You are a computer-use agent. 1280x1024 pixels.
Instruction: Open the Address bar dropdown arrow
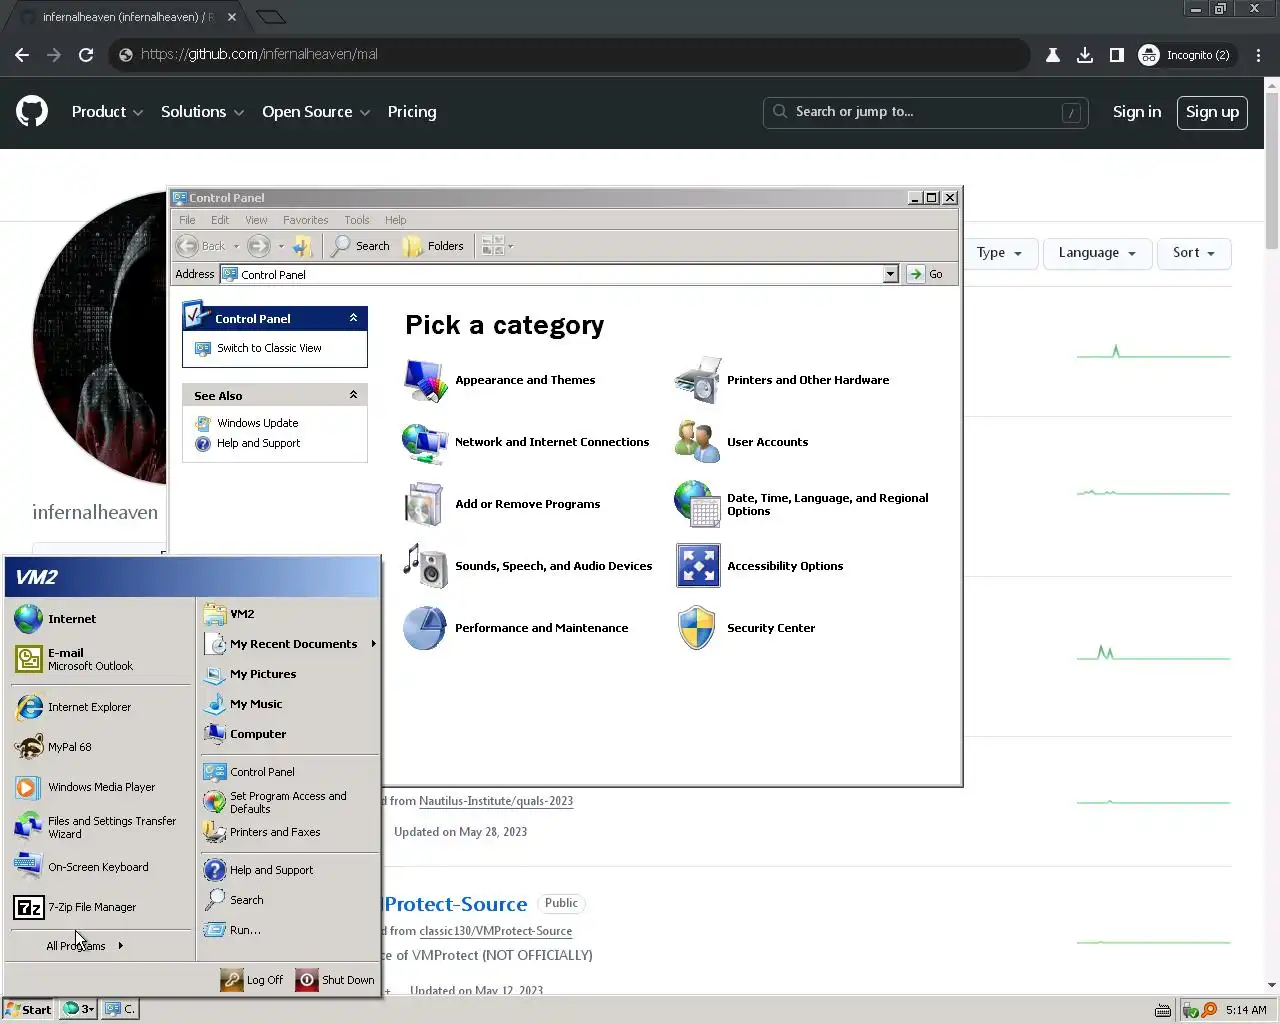891,274
